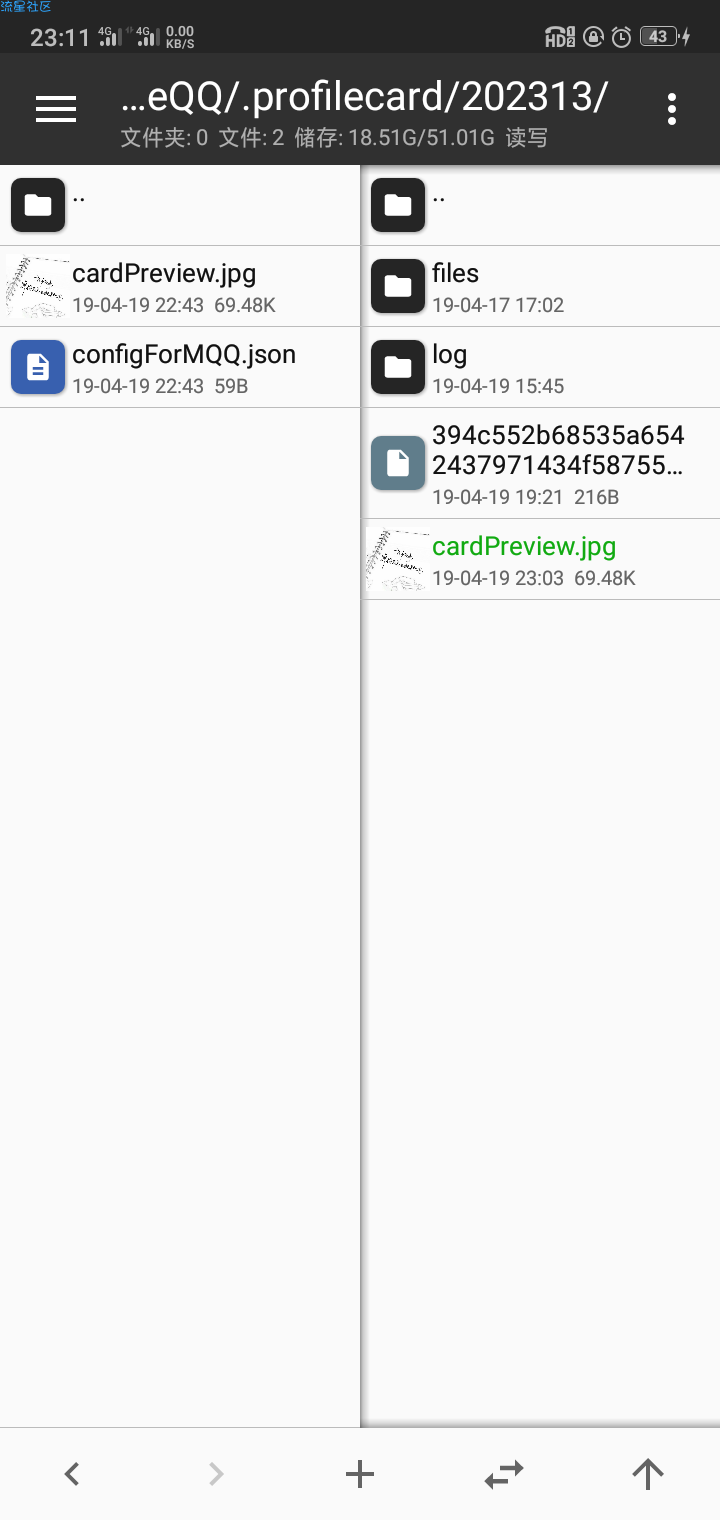Select the configForMQQ.json file name
This screenshot has width=720, height=1520.
click(184, 354)
